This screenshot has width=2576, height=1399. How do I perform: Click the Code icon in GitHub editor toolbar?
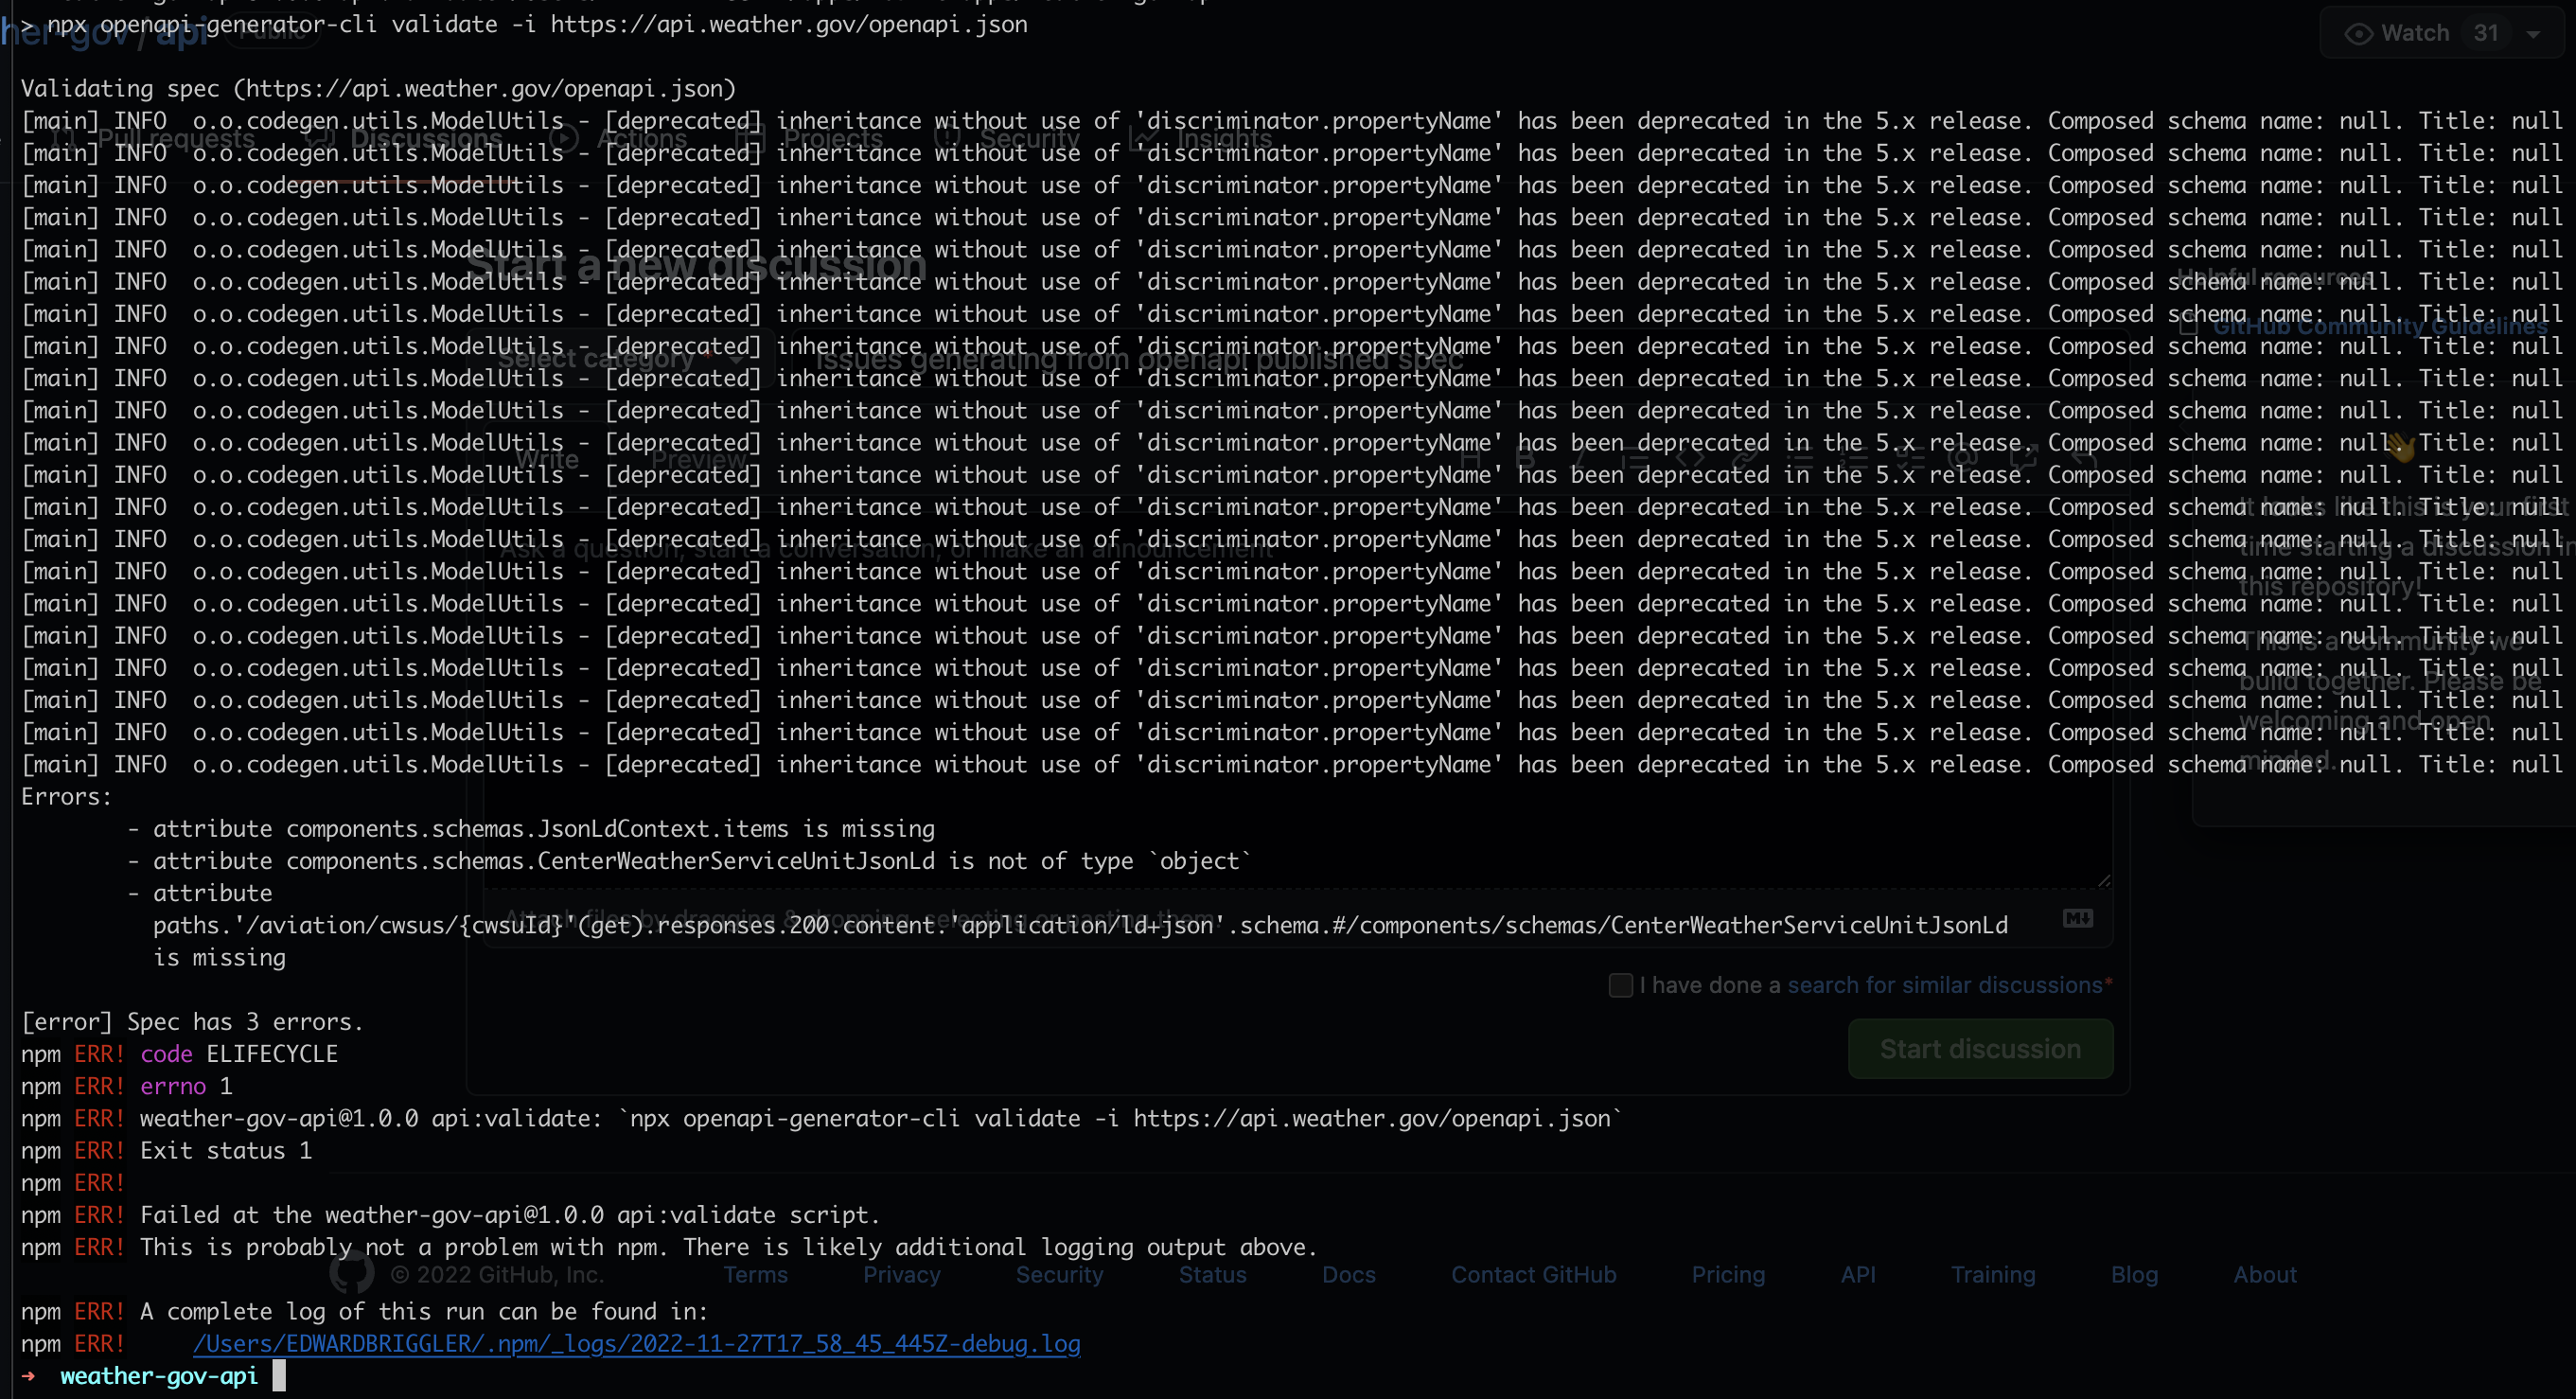[1690, 459]
